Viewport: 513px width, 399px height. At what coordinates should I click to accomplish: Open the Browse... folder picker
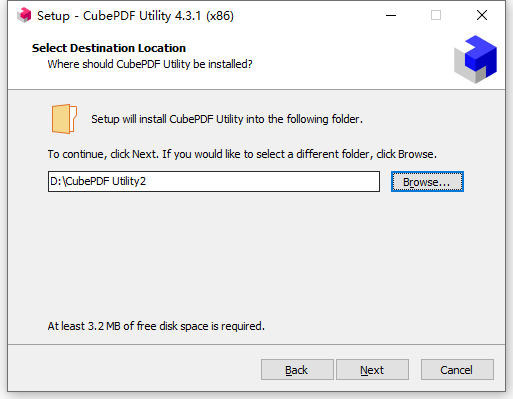[x=427, y=182]
